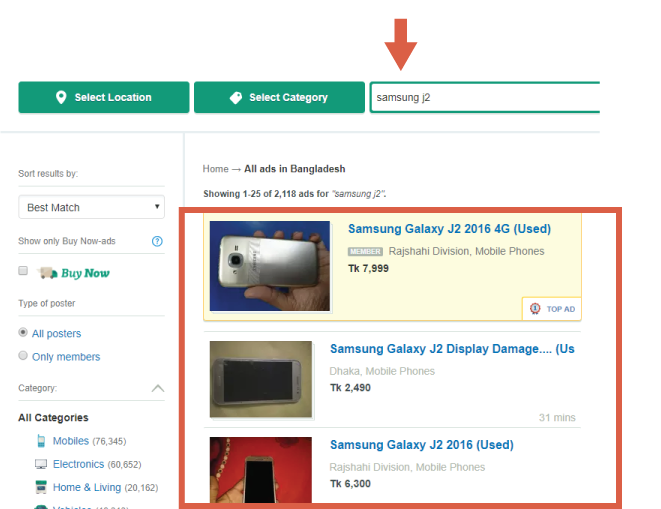
Task: Select the All posters radio button
Action: point(23,332)
